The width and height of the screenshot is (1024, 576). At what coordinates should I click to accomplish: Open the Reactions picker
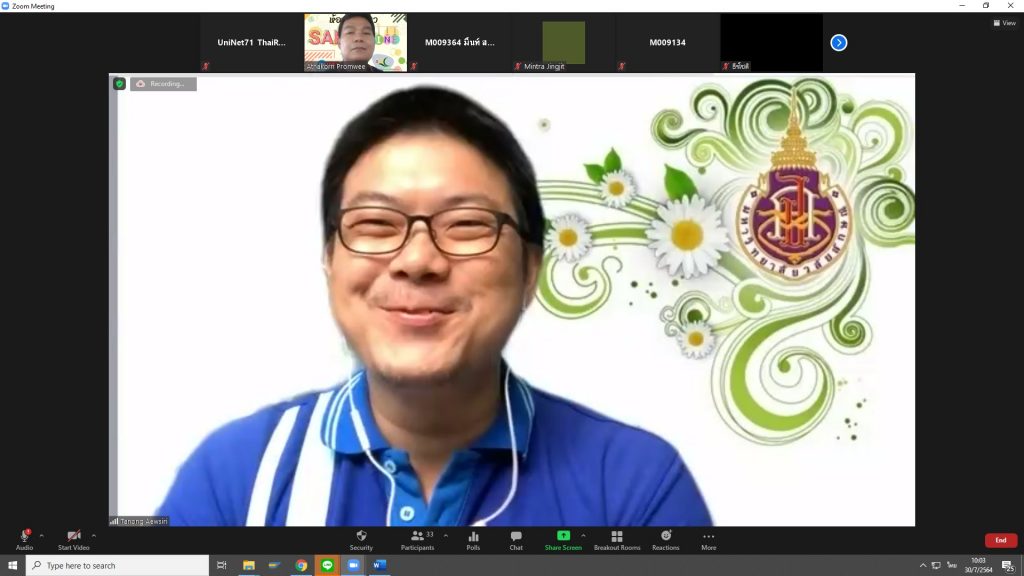tap(666, 539)
